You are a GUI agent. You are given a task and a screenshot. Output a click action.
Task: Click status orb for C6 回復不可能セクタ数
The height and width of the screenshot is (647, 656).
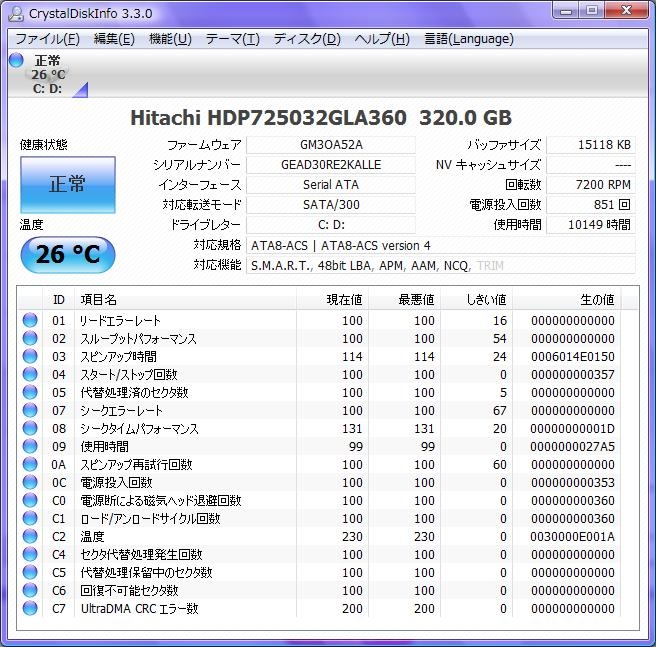point(30,590)
